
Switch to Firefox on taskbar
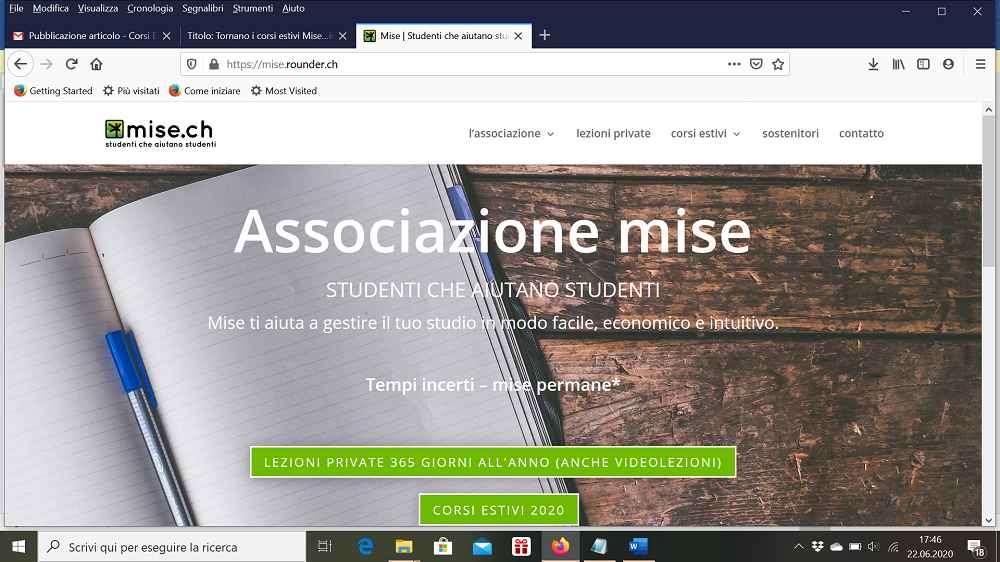(560, 547)
